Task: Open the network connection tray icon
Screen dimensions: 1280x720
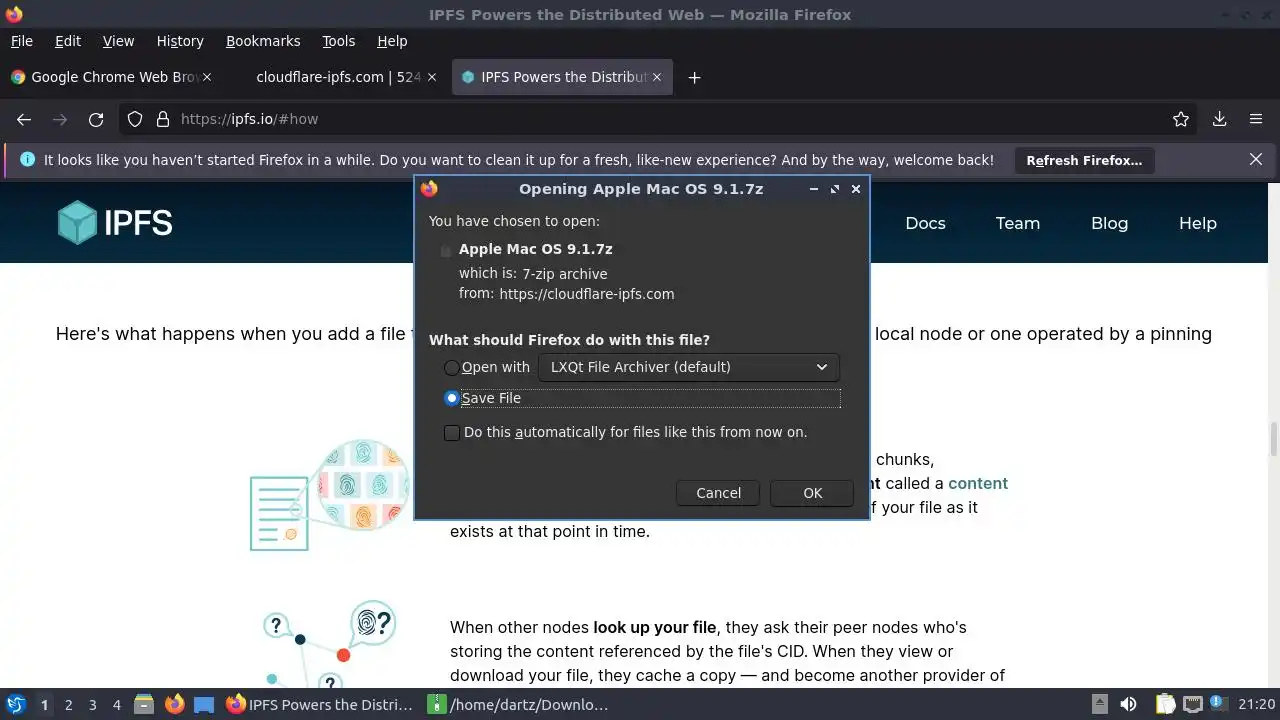Action: click(1193, 704)
